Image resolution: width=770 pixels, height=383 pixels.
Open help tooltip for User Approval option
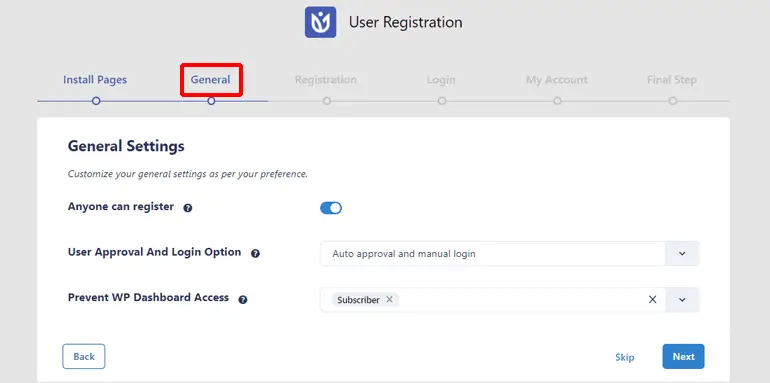click(x=255, y=253)
